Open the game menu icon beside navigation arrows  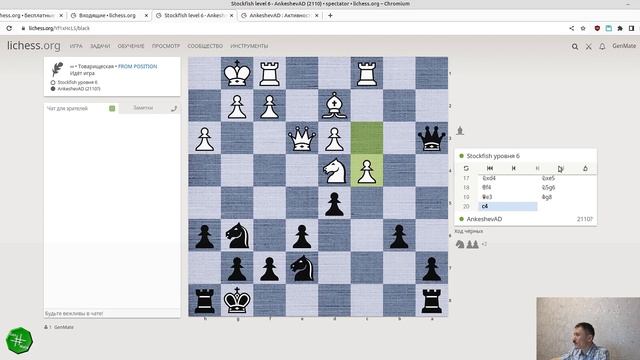[585, 168]
